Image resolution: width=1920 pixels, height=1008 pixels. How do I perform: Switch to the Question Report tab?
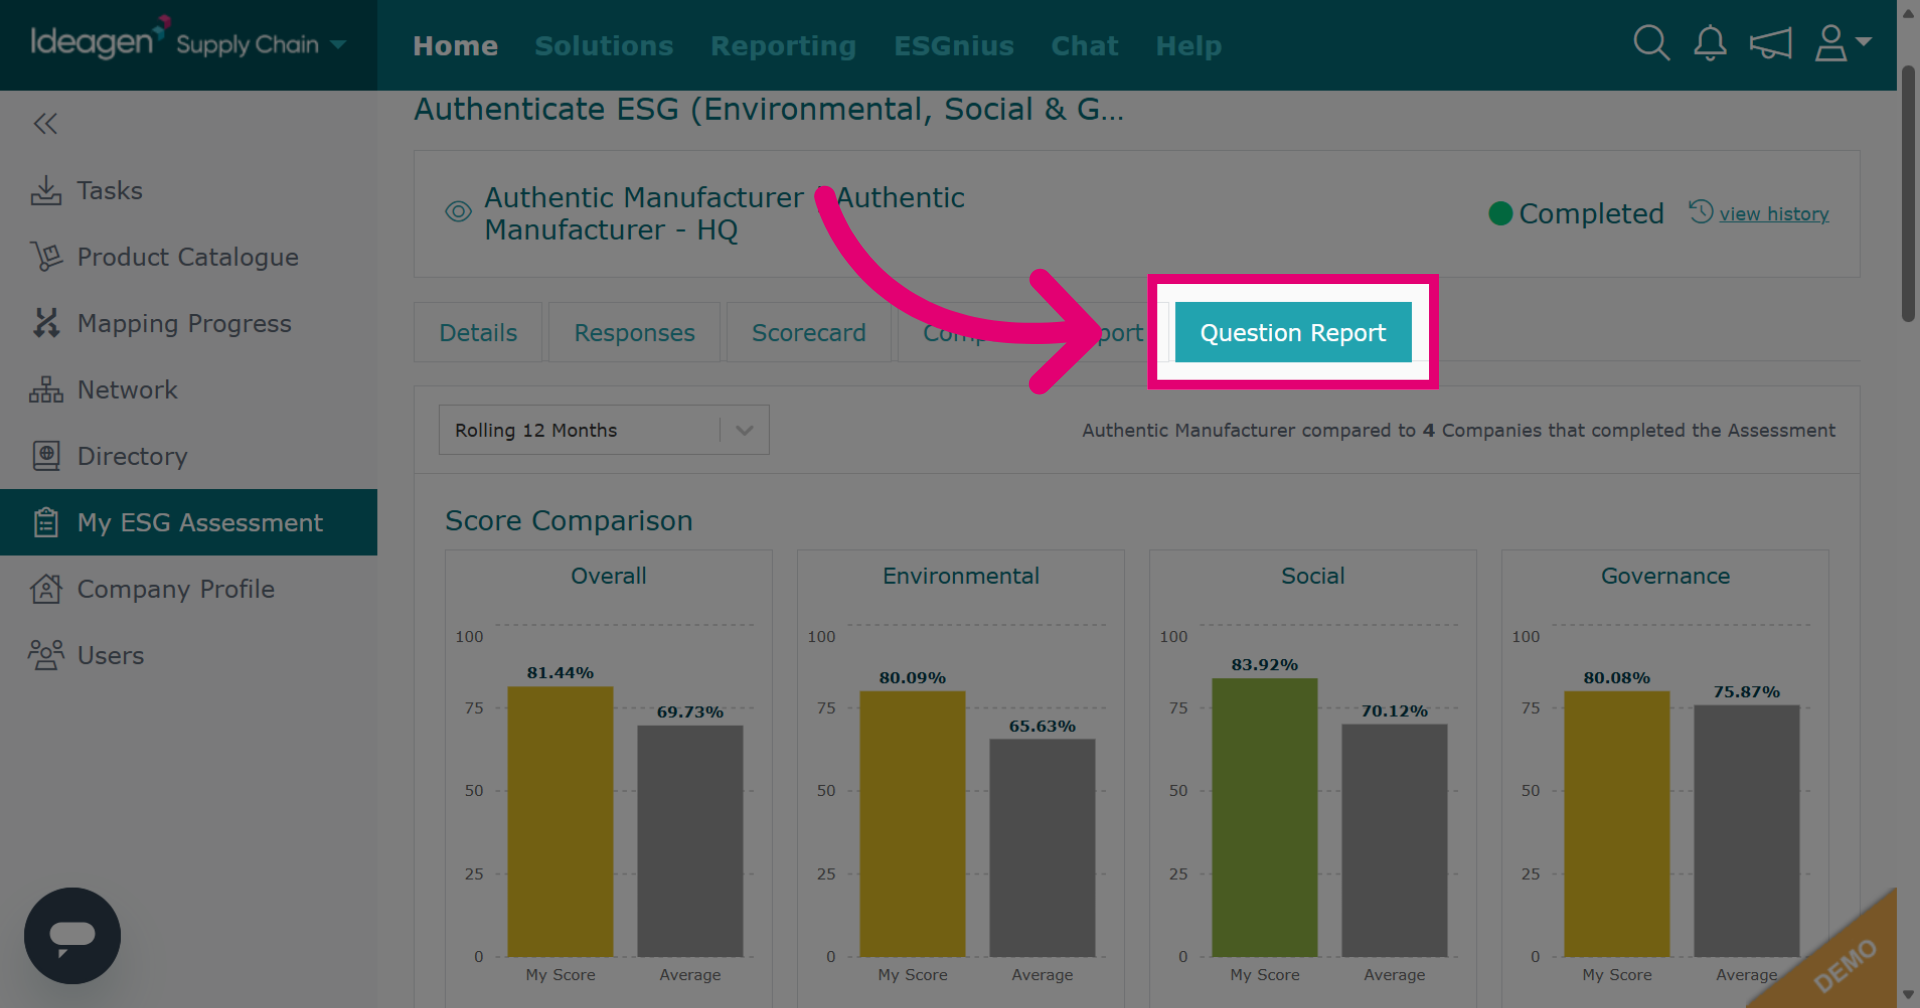click(x=1293, y=332)
